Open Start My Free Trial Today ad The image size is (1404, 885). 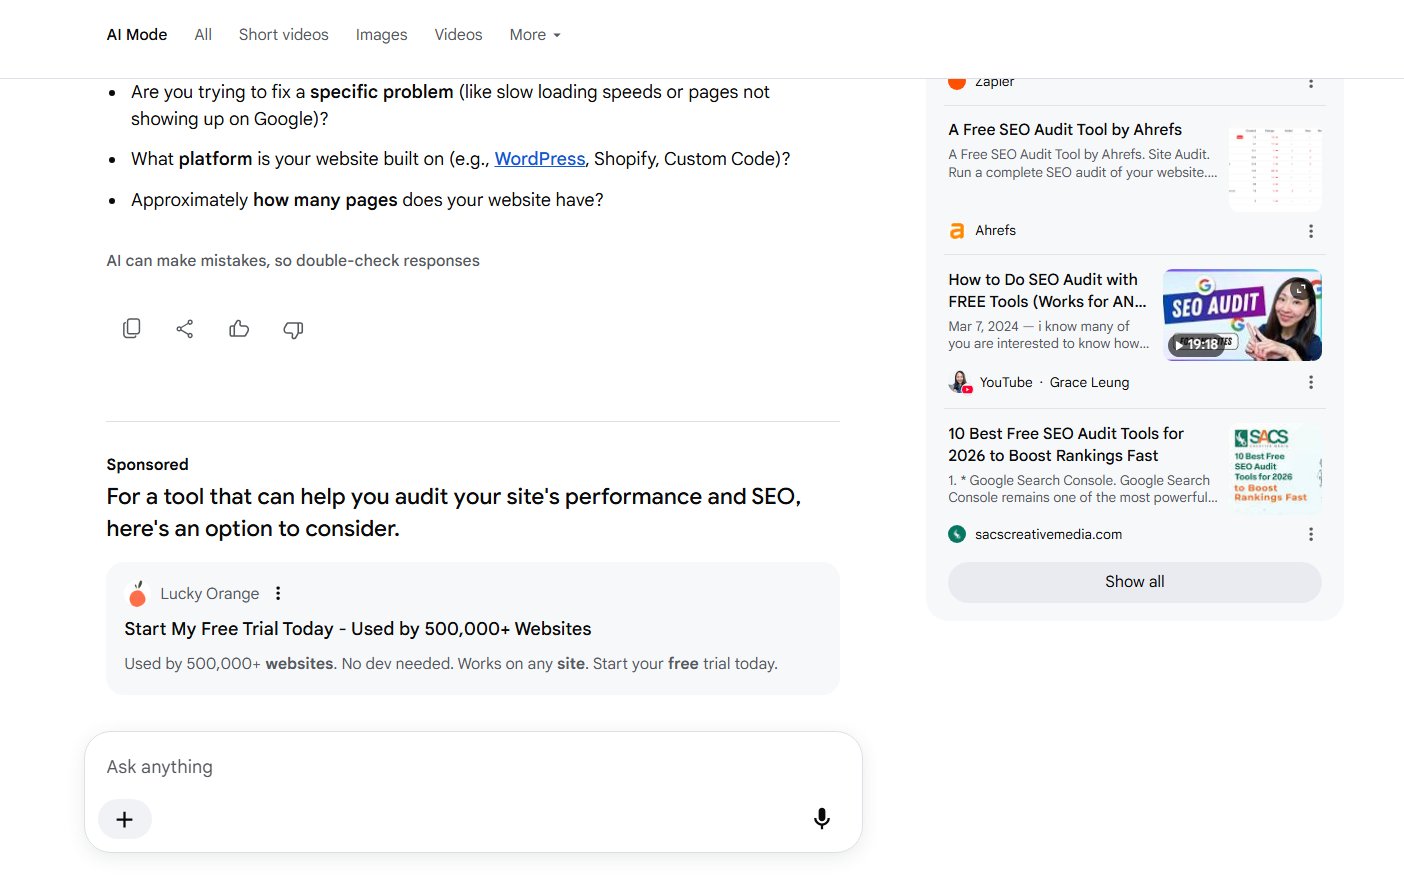pyautogui.click(x=358, y=629)
